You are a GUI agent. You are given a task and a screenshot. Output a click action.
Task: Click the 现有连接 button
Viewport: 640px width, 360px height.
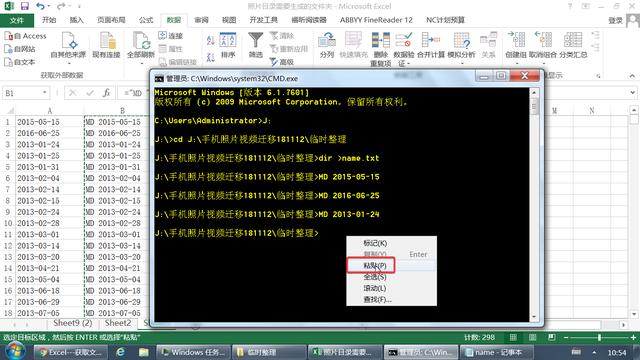(106, 46)
